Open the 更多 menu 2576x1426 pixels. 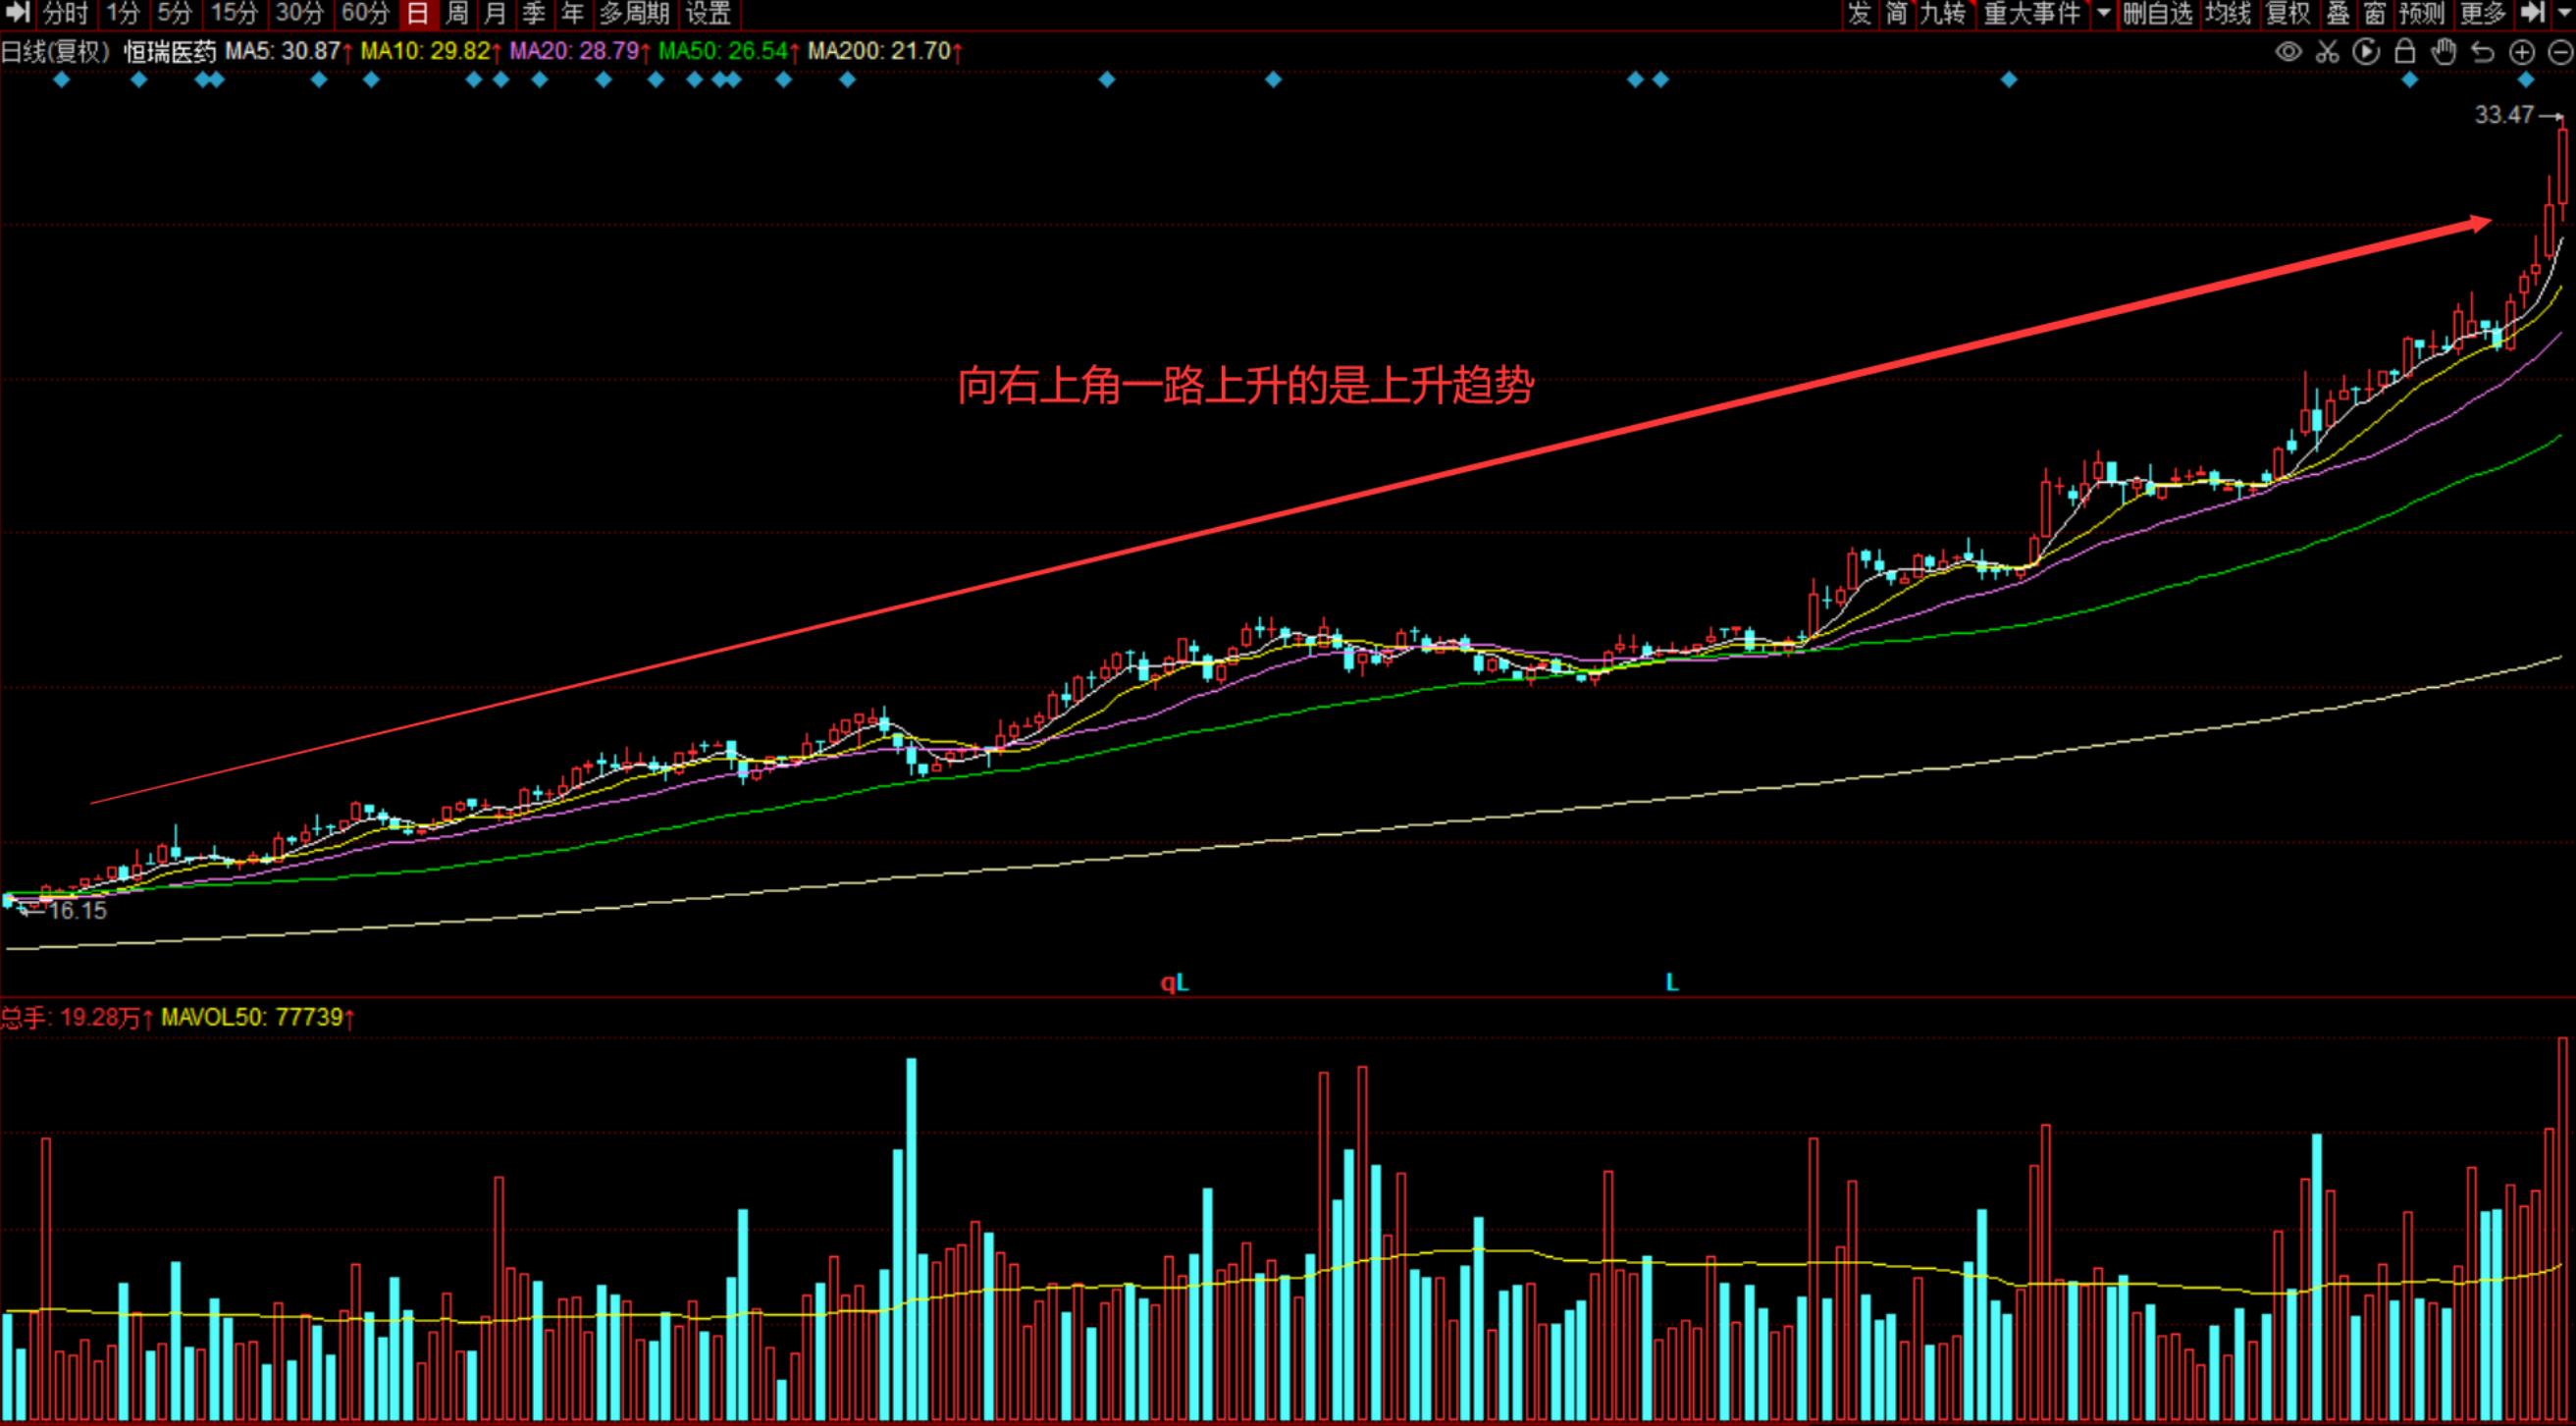(2482, 13)
